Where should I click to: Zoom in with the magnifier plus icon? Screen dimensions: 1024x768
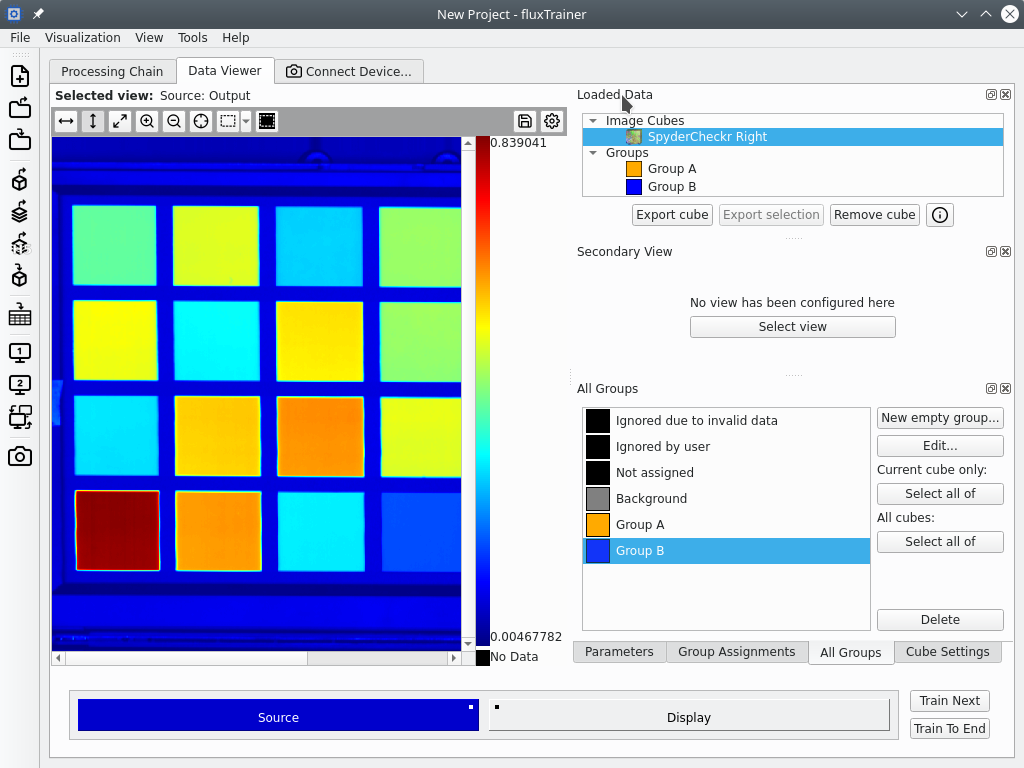point(147,121)
